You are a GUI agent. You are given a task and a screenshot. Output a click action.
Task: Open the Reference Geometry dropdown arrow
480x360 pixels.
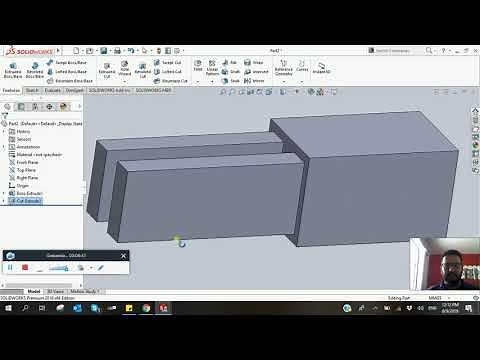click(x=284, y=81)
